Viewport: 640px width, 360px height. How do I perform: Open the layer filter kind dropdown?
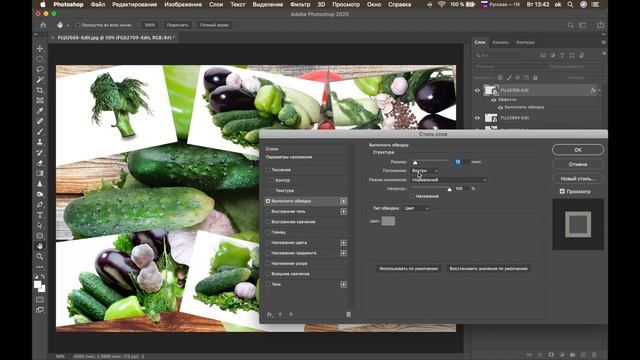click(498, 55)
